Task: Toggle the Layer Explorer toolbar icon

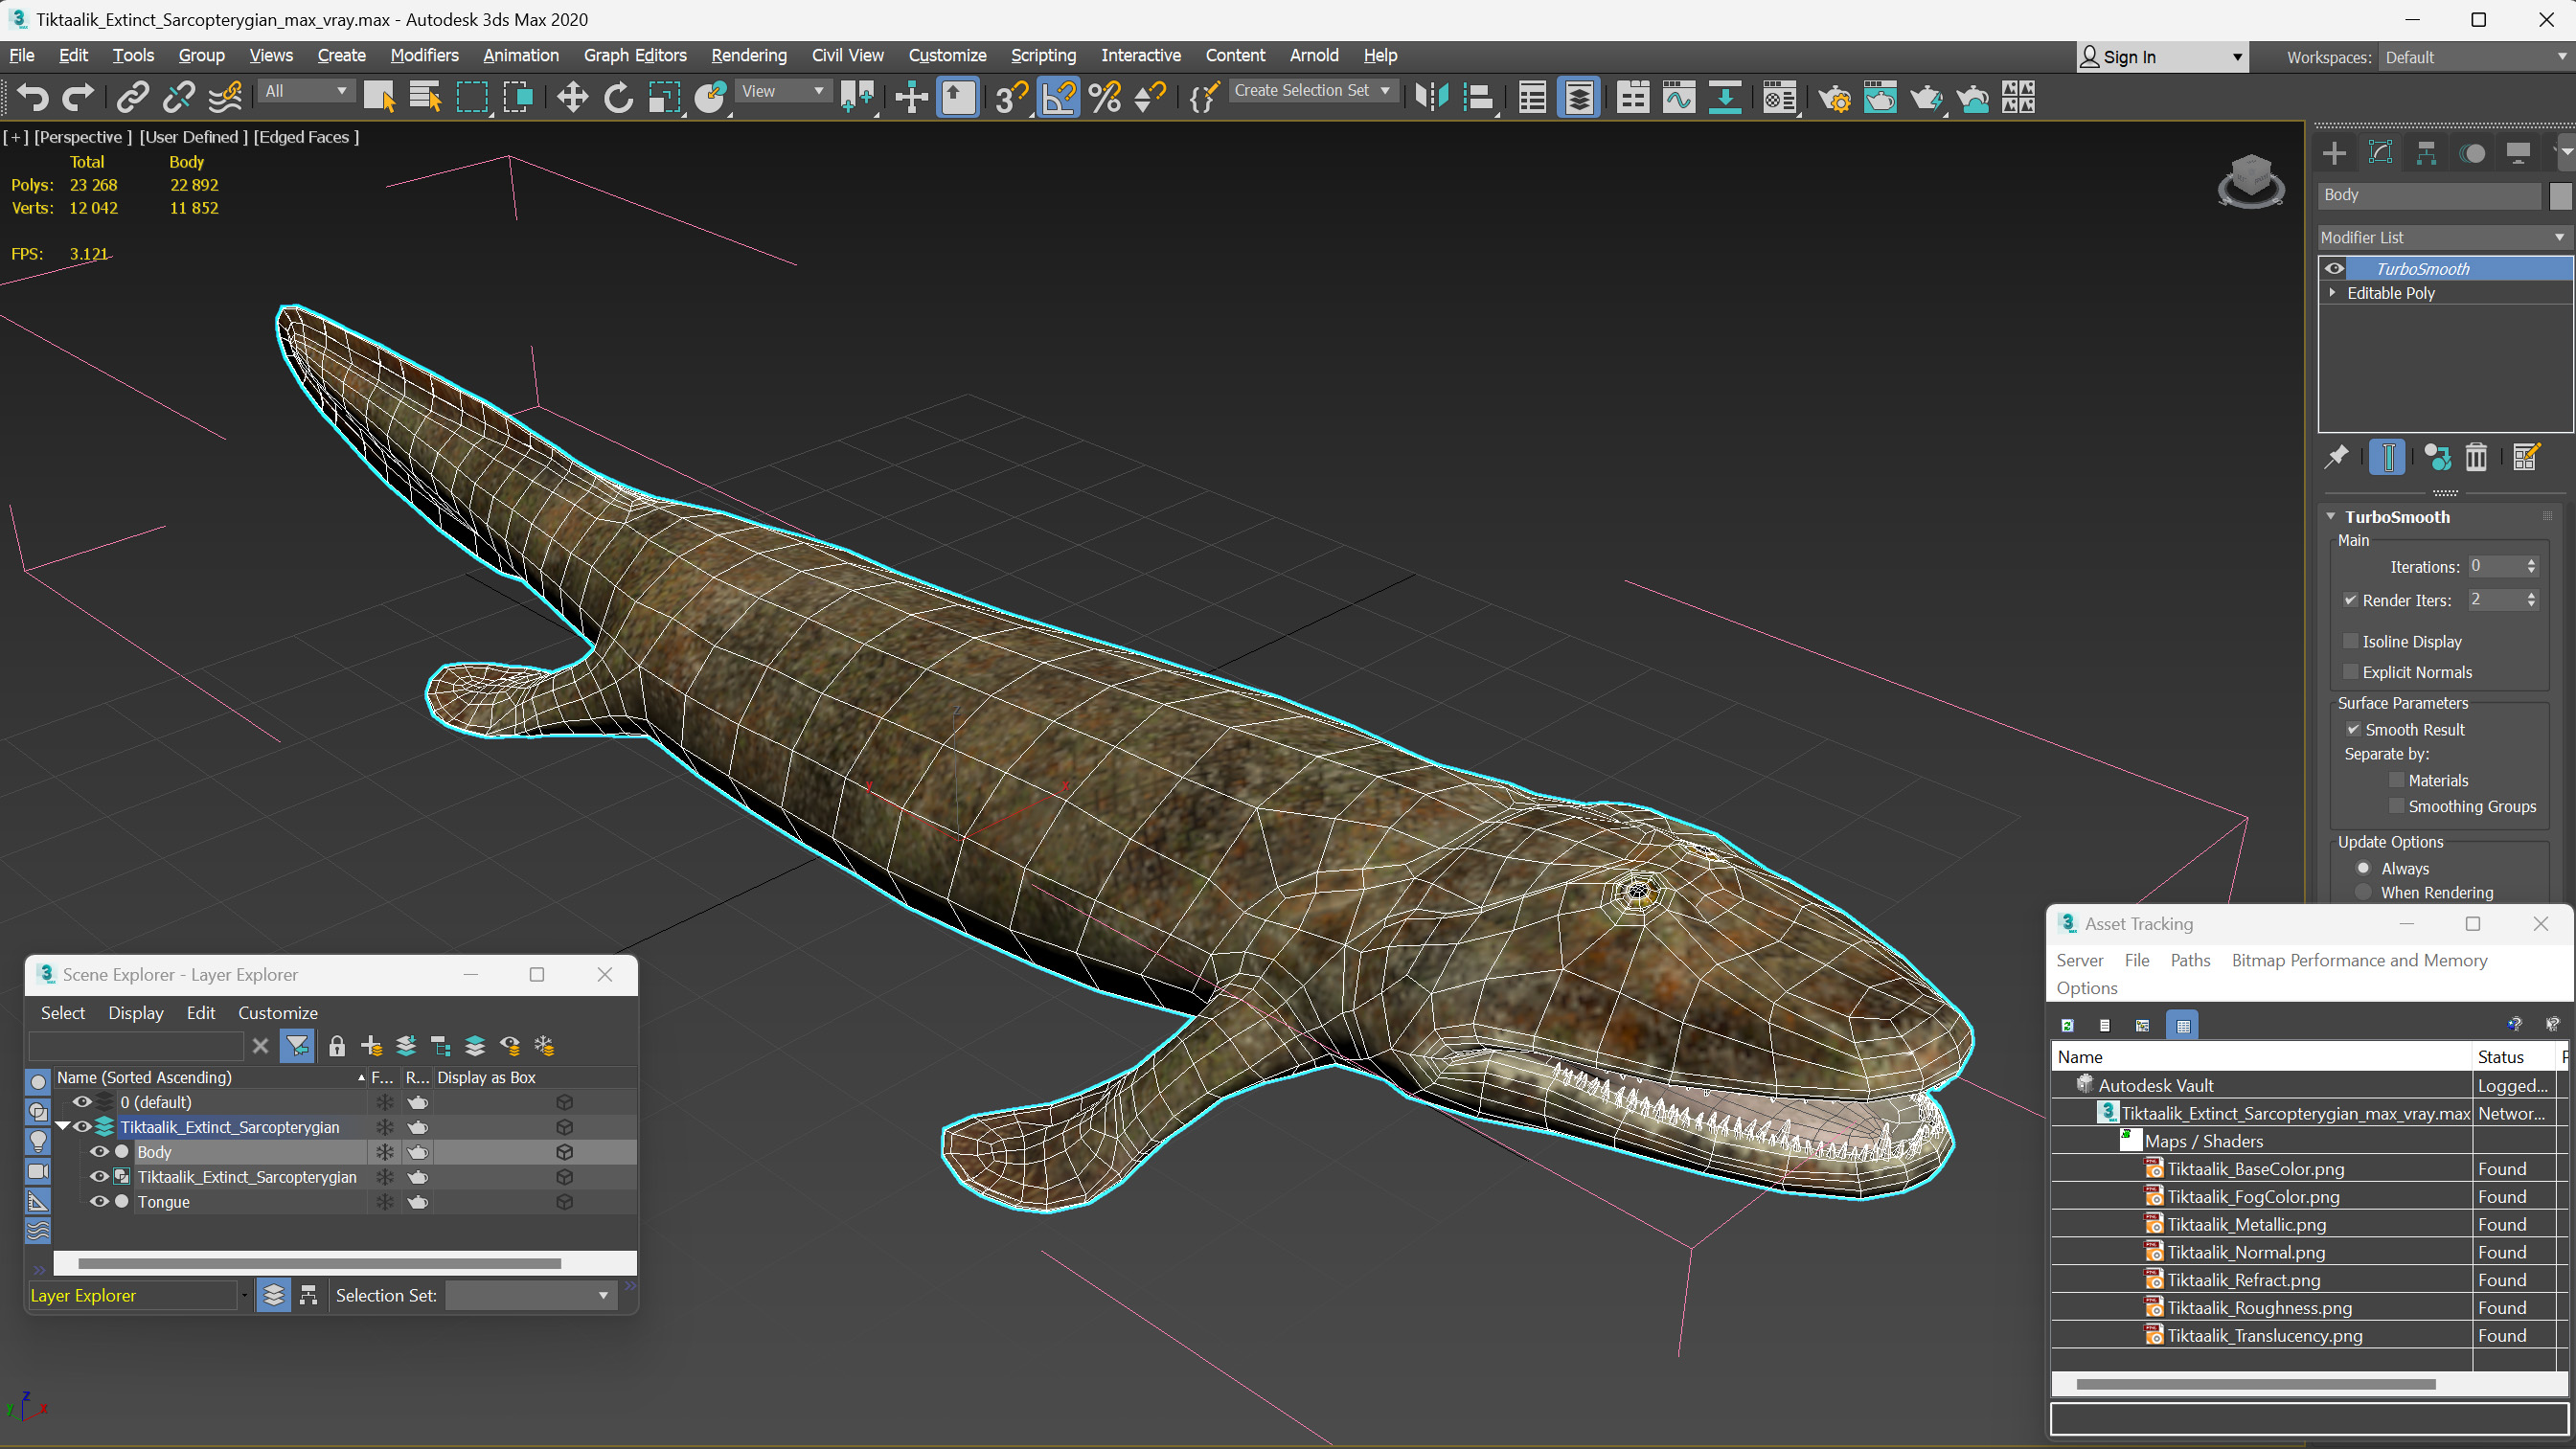Action: 1579,97
